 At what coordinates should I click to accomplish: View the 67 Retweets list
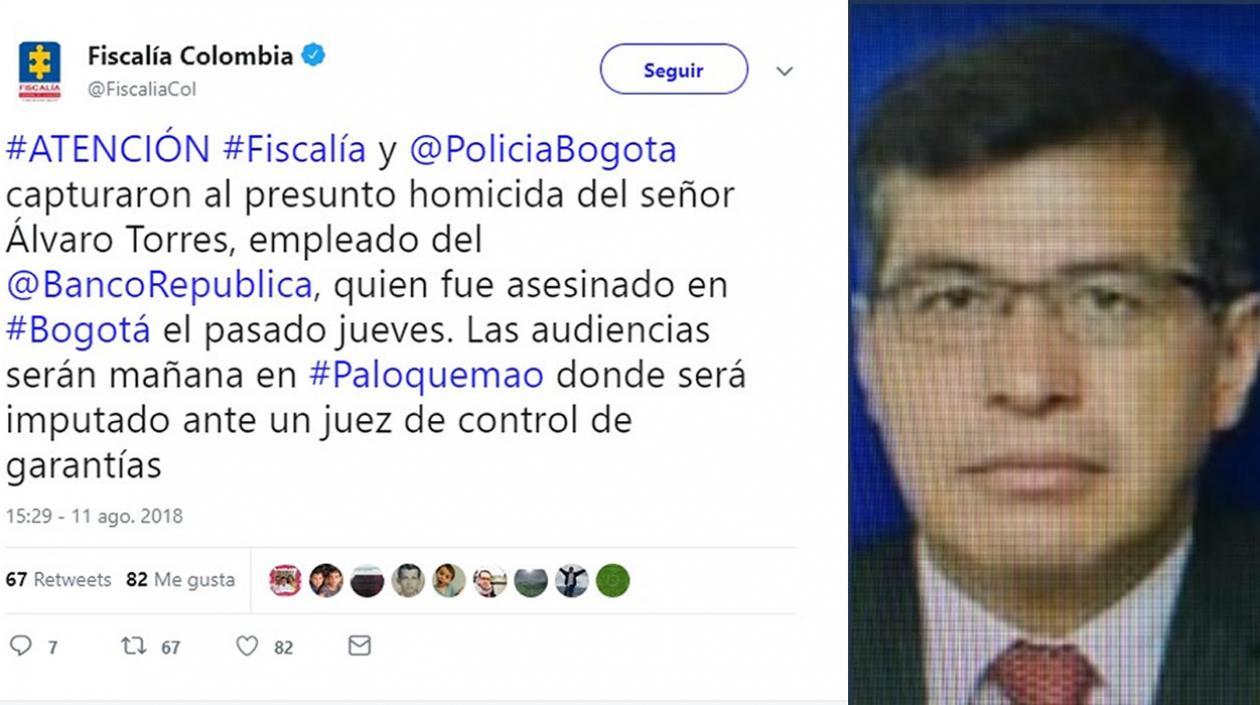tap(58, 580)
